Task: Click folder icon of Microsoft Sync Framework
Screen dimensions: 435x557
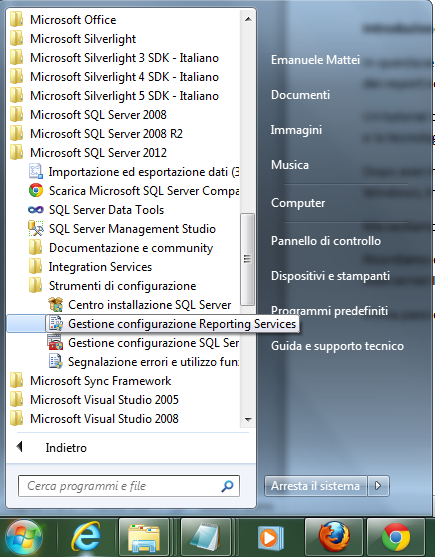Action: [16, 380]
